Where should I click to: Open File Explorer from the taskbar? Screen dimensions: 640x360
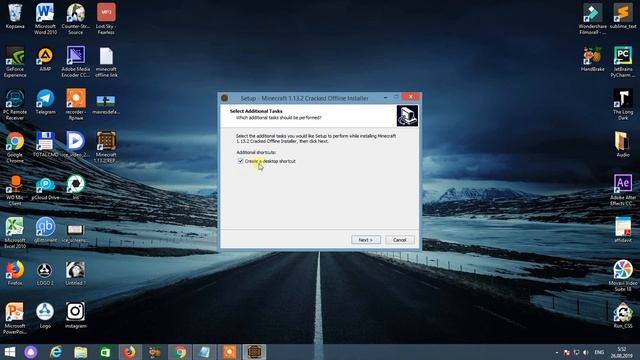(80, 352)
